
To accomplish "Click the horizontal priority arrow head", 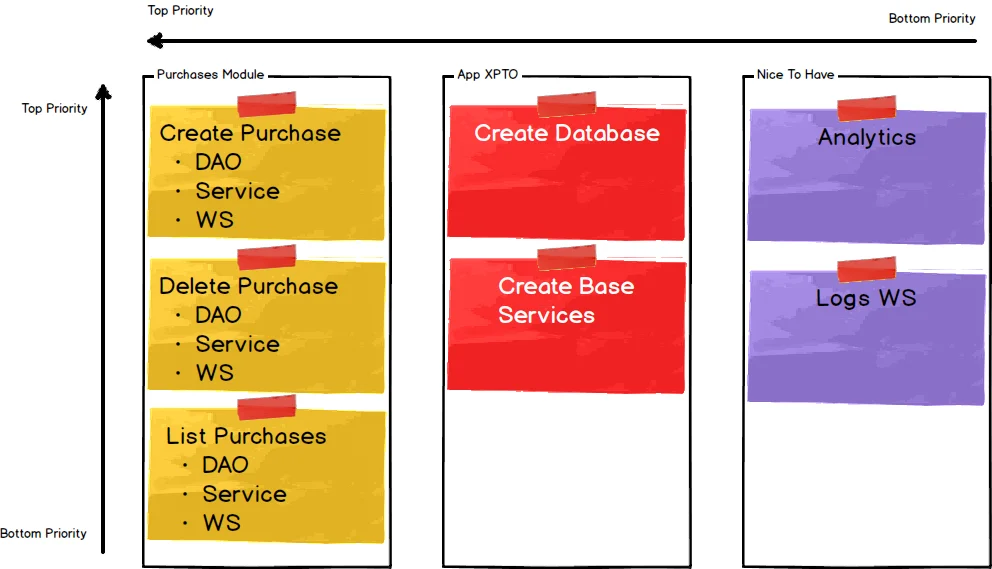I will (x=155, y=41).
